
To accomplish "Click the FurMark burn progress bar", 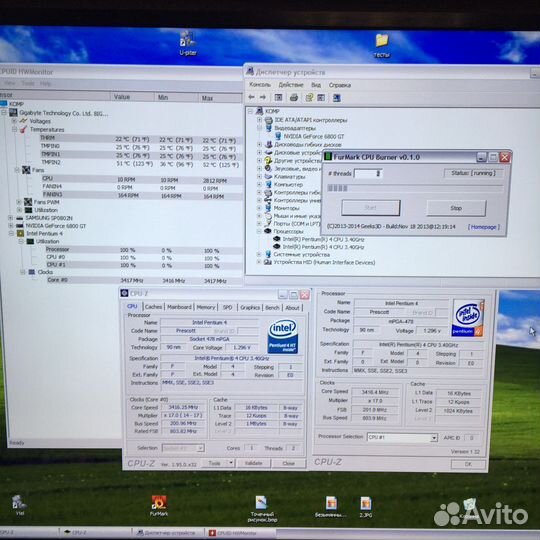I will [x=416, y=188].
